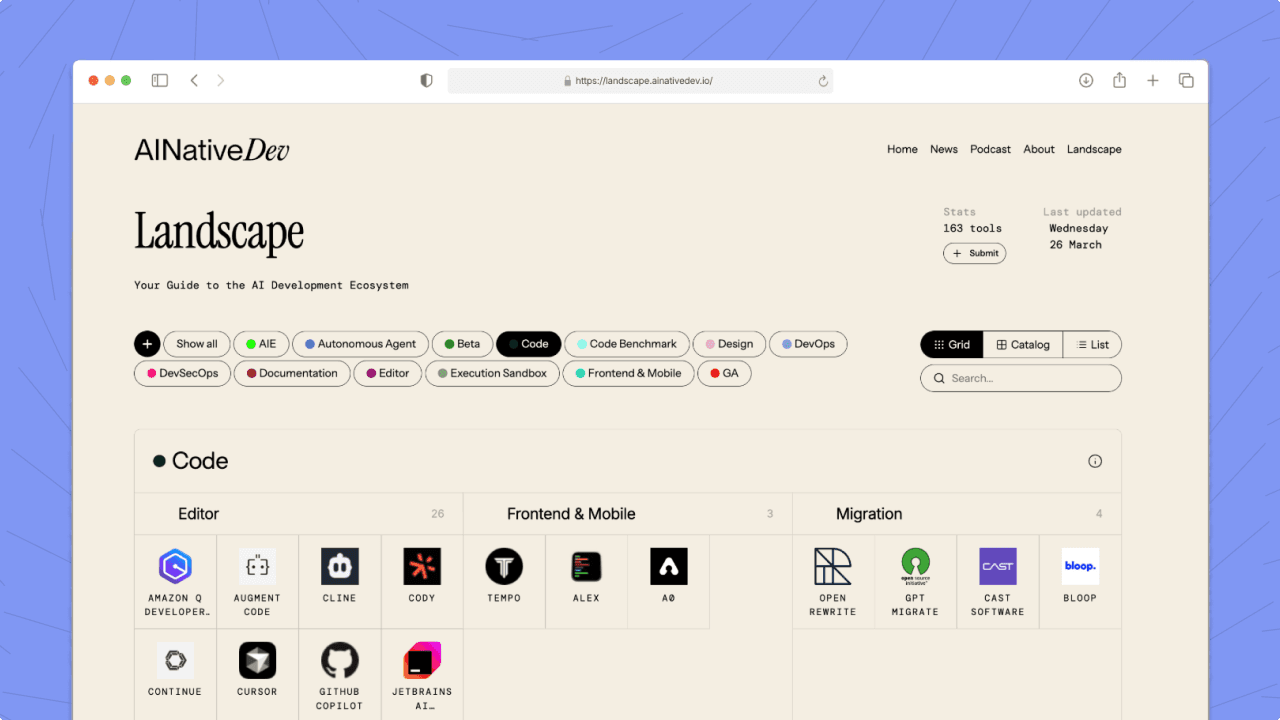Open a new tab with plus icon

click(x=1153, y=81)
